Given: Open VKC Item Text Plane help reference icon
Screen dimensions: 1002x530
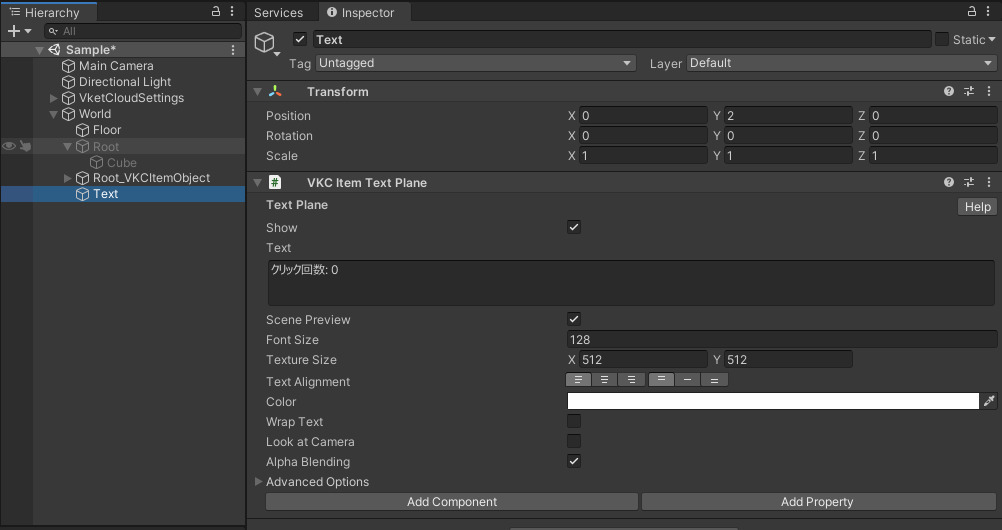Looking at the screenshot, I should pos(948,183).
